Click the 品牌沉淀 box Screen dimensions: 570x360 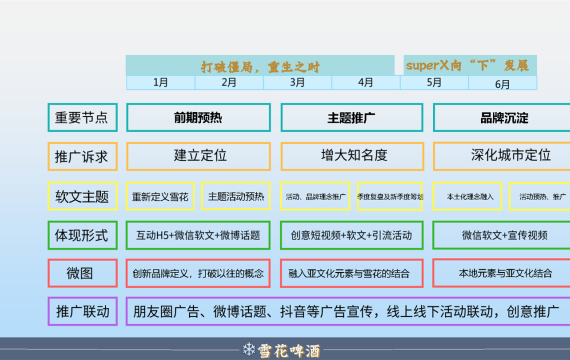coord(502,117)
